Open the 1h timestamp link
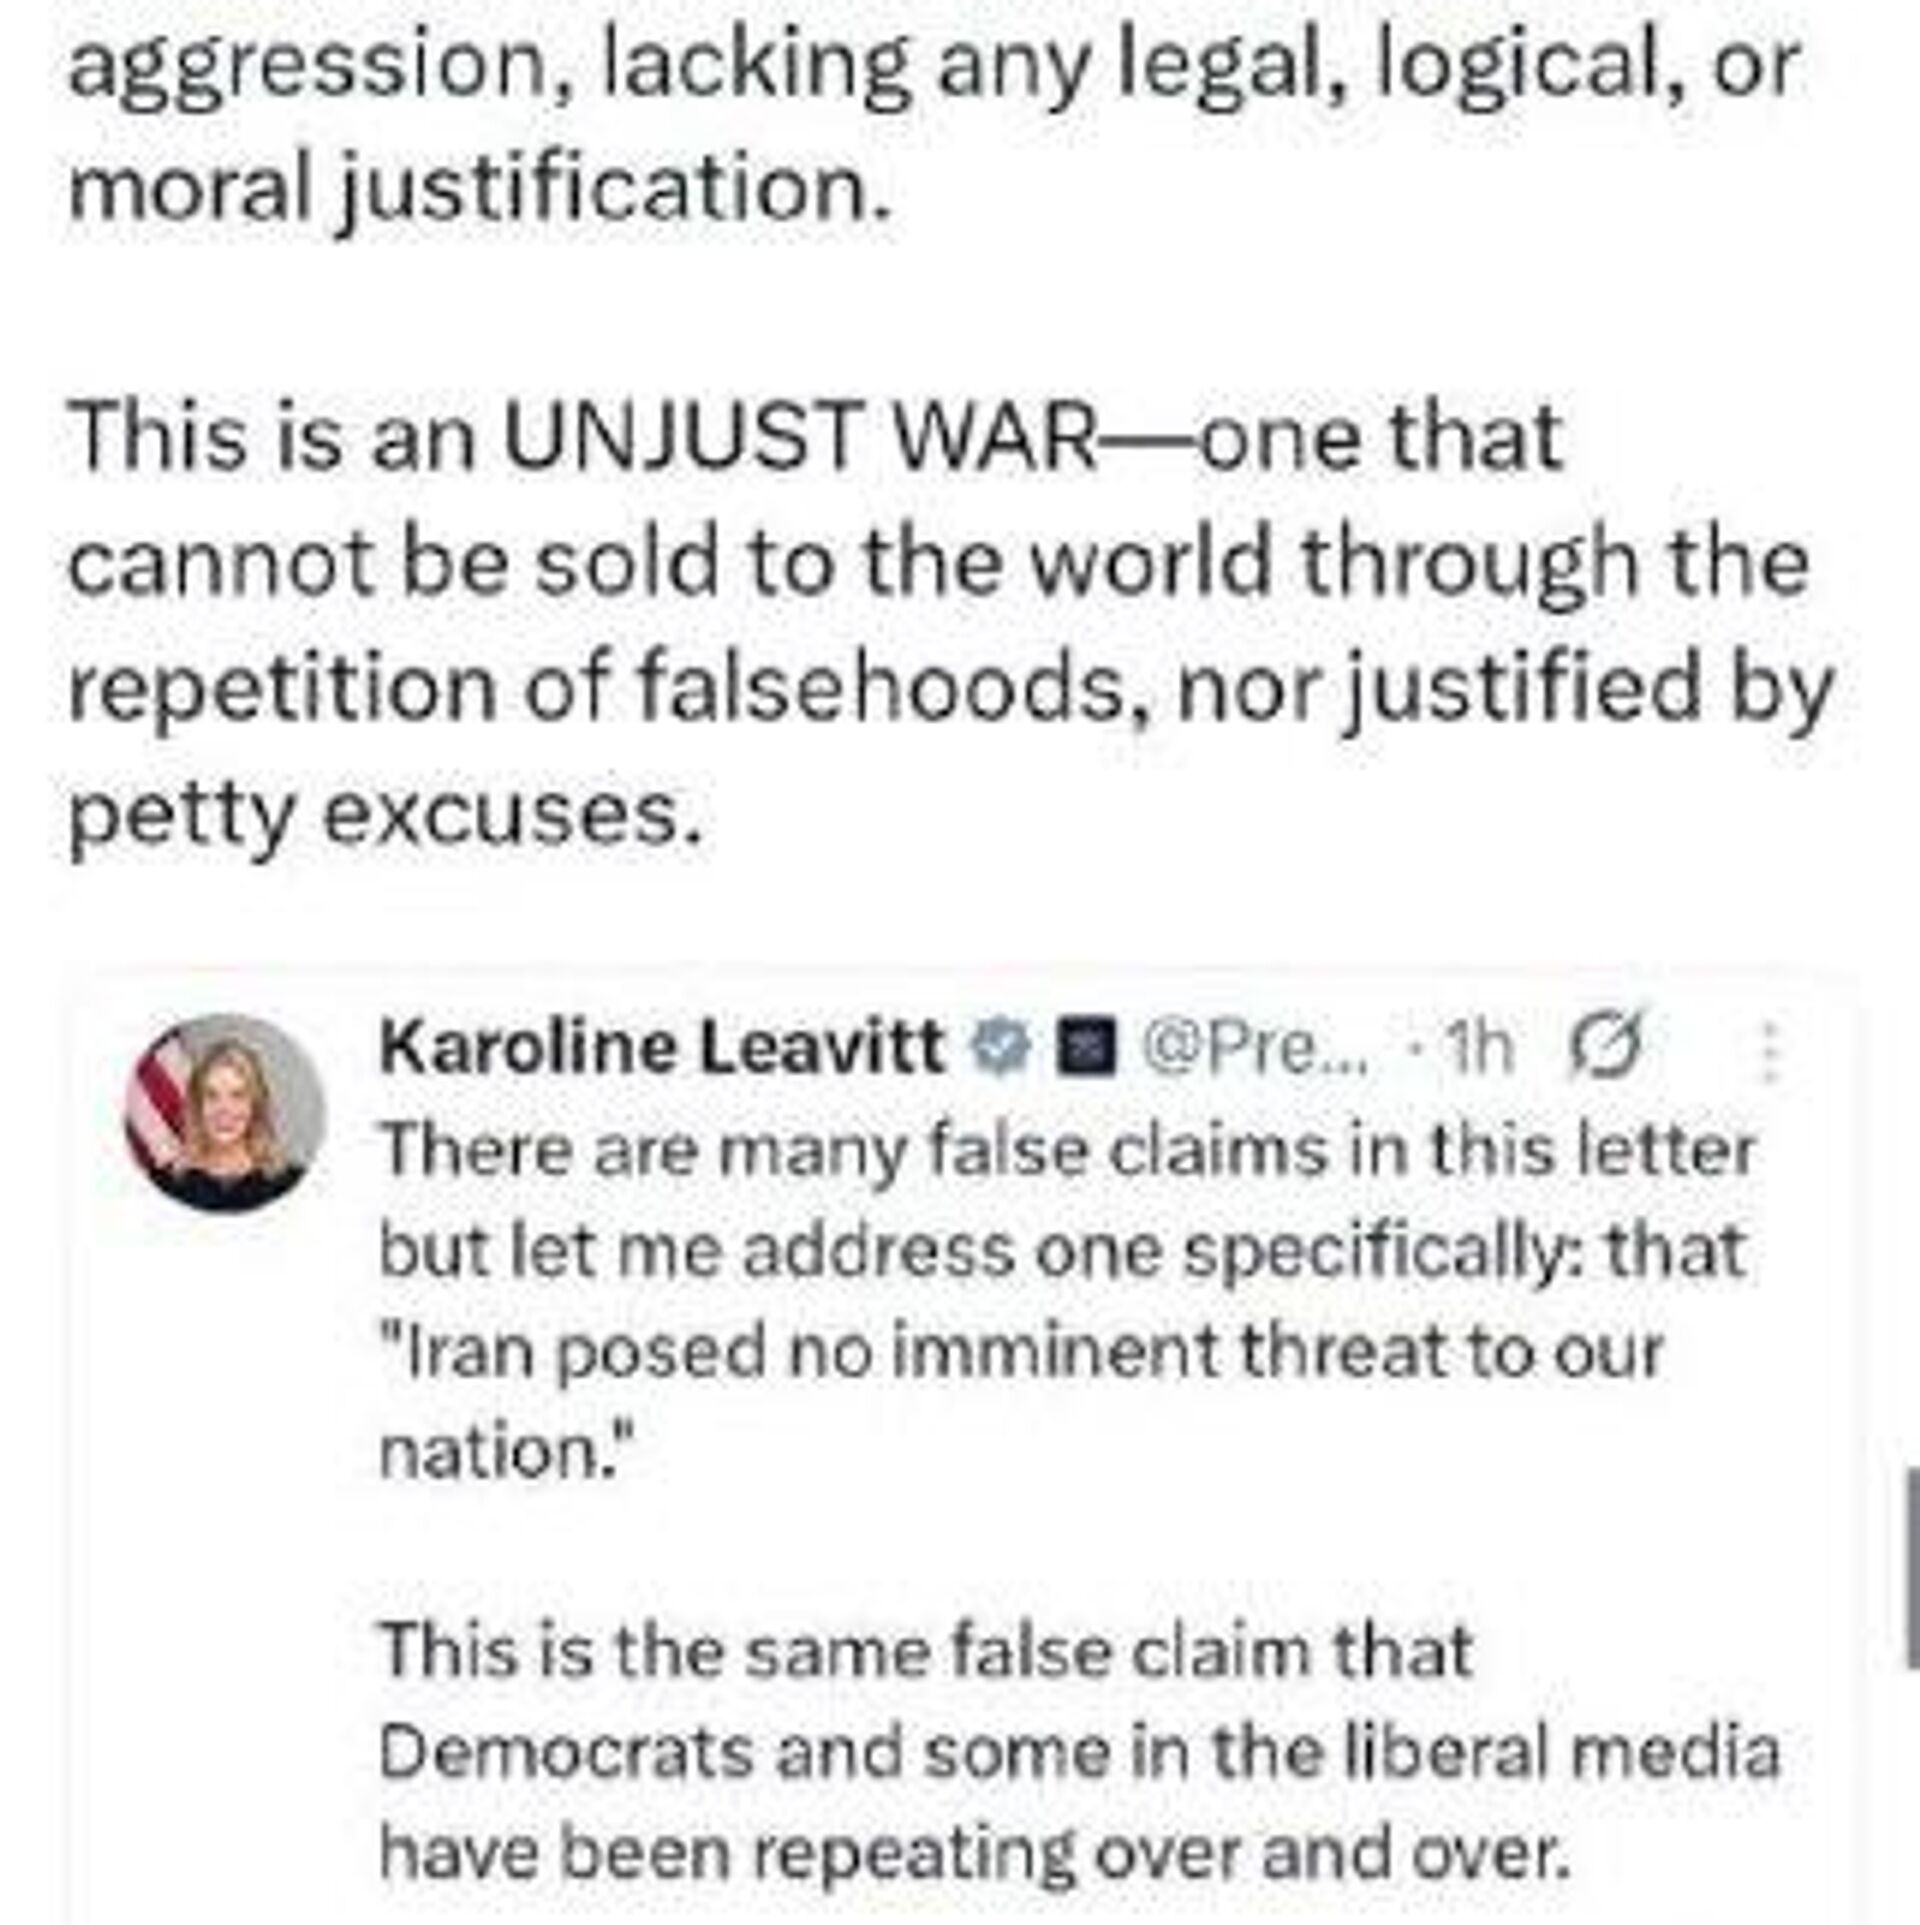This screenshot has height=1925, width=1920. point(1480,1047)
